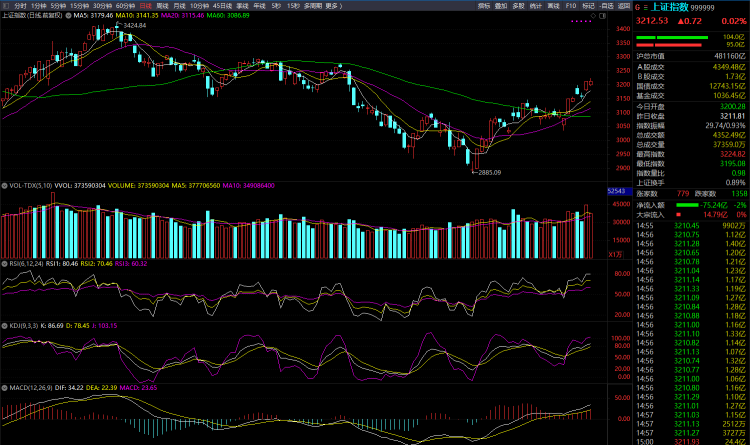Open F10 company info
Screen dimensions: 750x445
point(571,6)
